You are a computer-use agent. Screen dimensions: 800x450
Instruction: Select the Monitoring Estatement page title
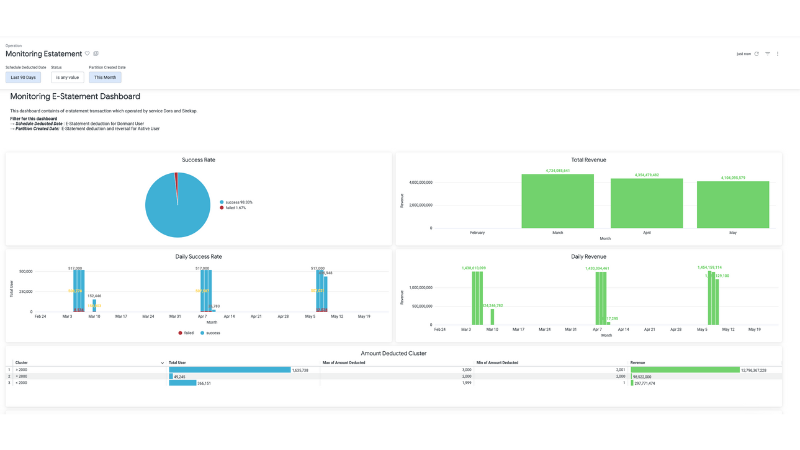[x=43, y=54]
